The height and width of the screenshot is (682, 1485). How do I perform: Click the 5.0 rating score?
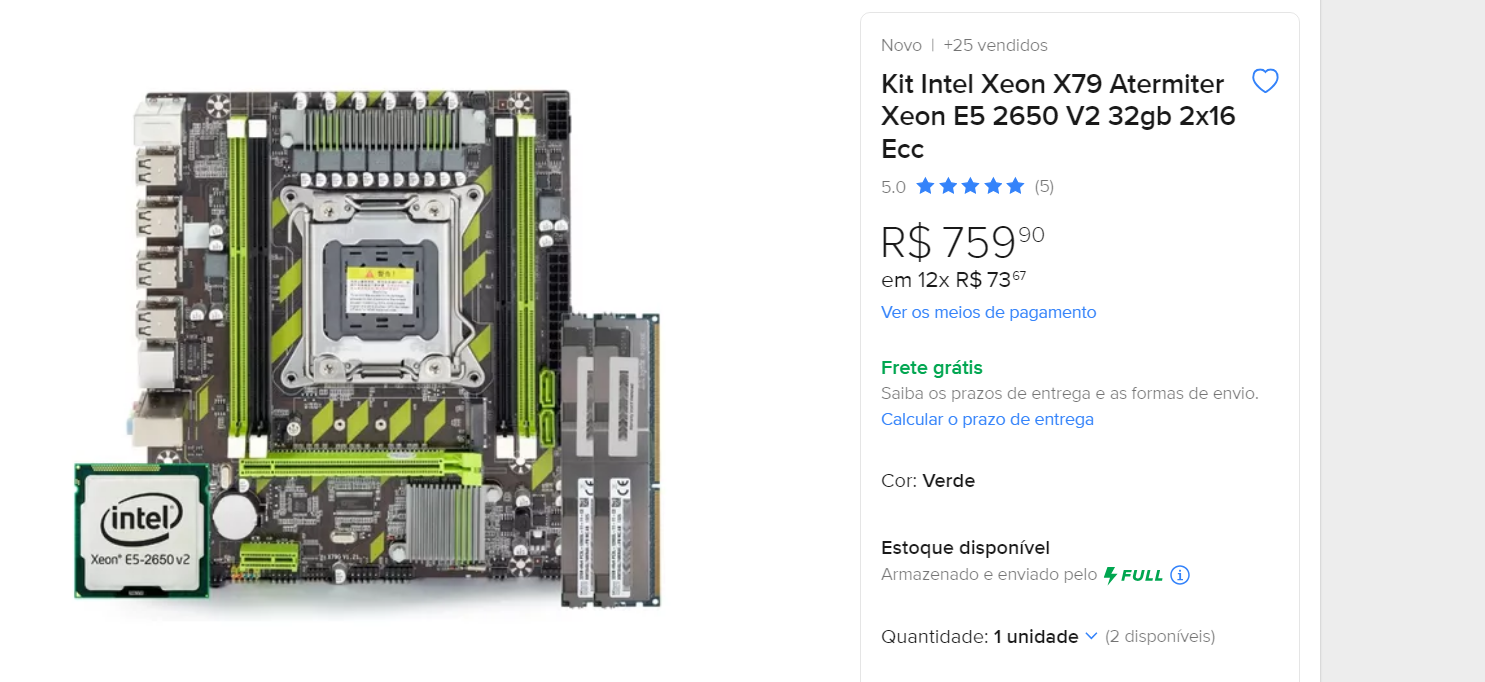click(x=893, y=186)
